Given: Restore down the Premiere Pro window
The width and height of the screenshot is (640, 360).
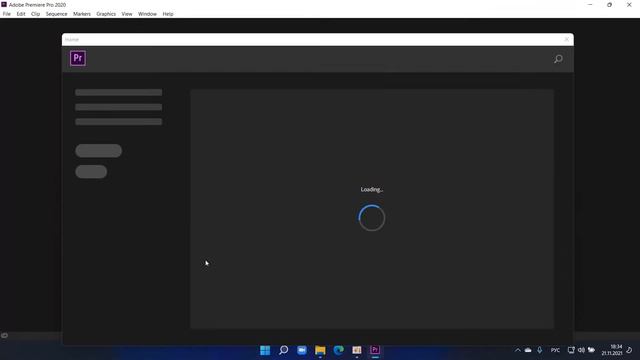Looking at the screenshot, I should (x=609, y=5).
